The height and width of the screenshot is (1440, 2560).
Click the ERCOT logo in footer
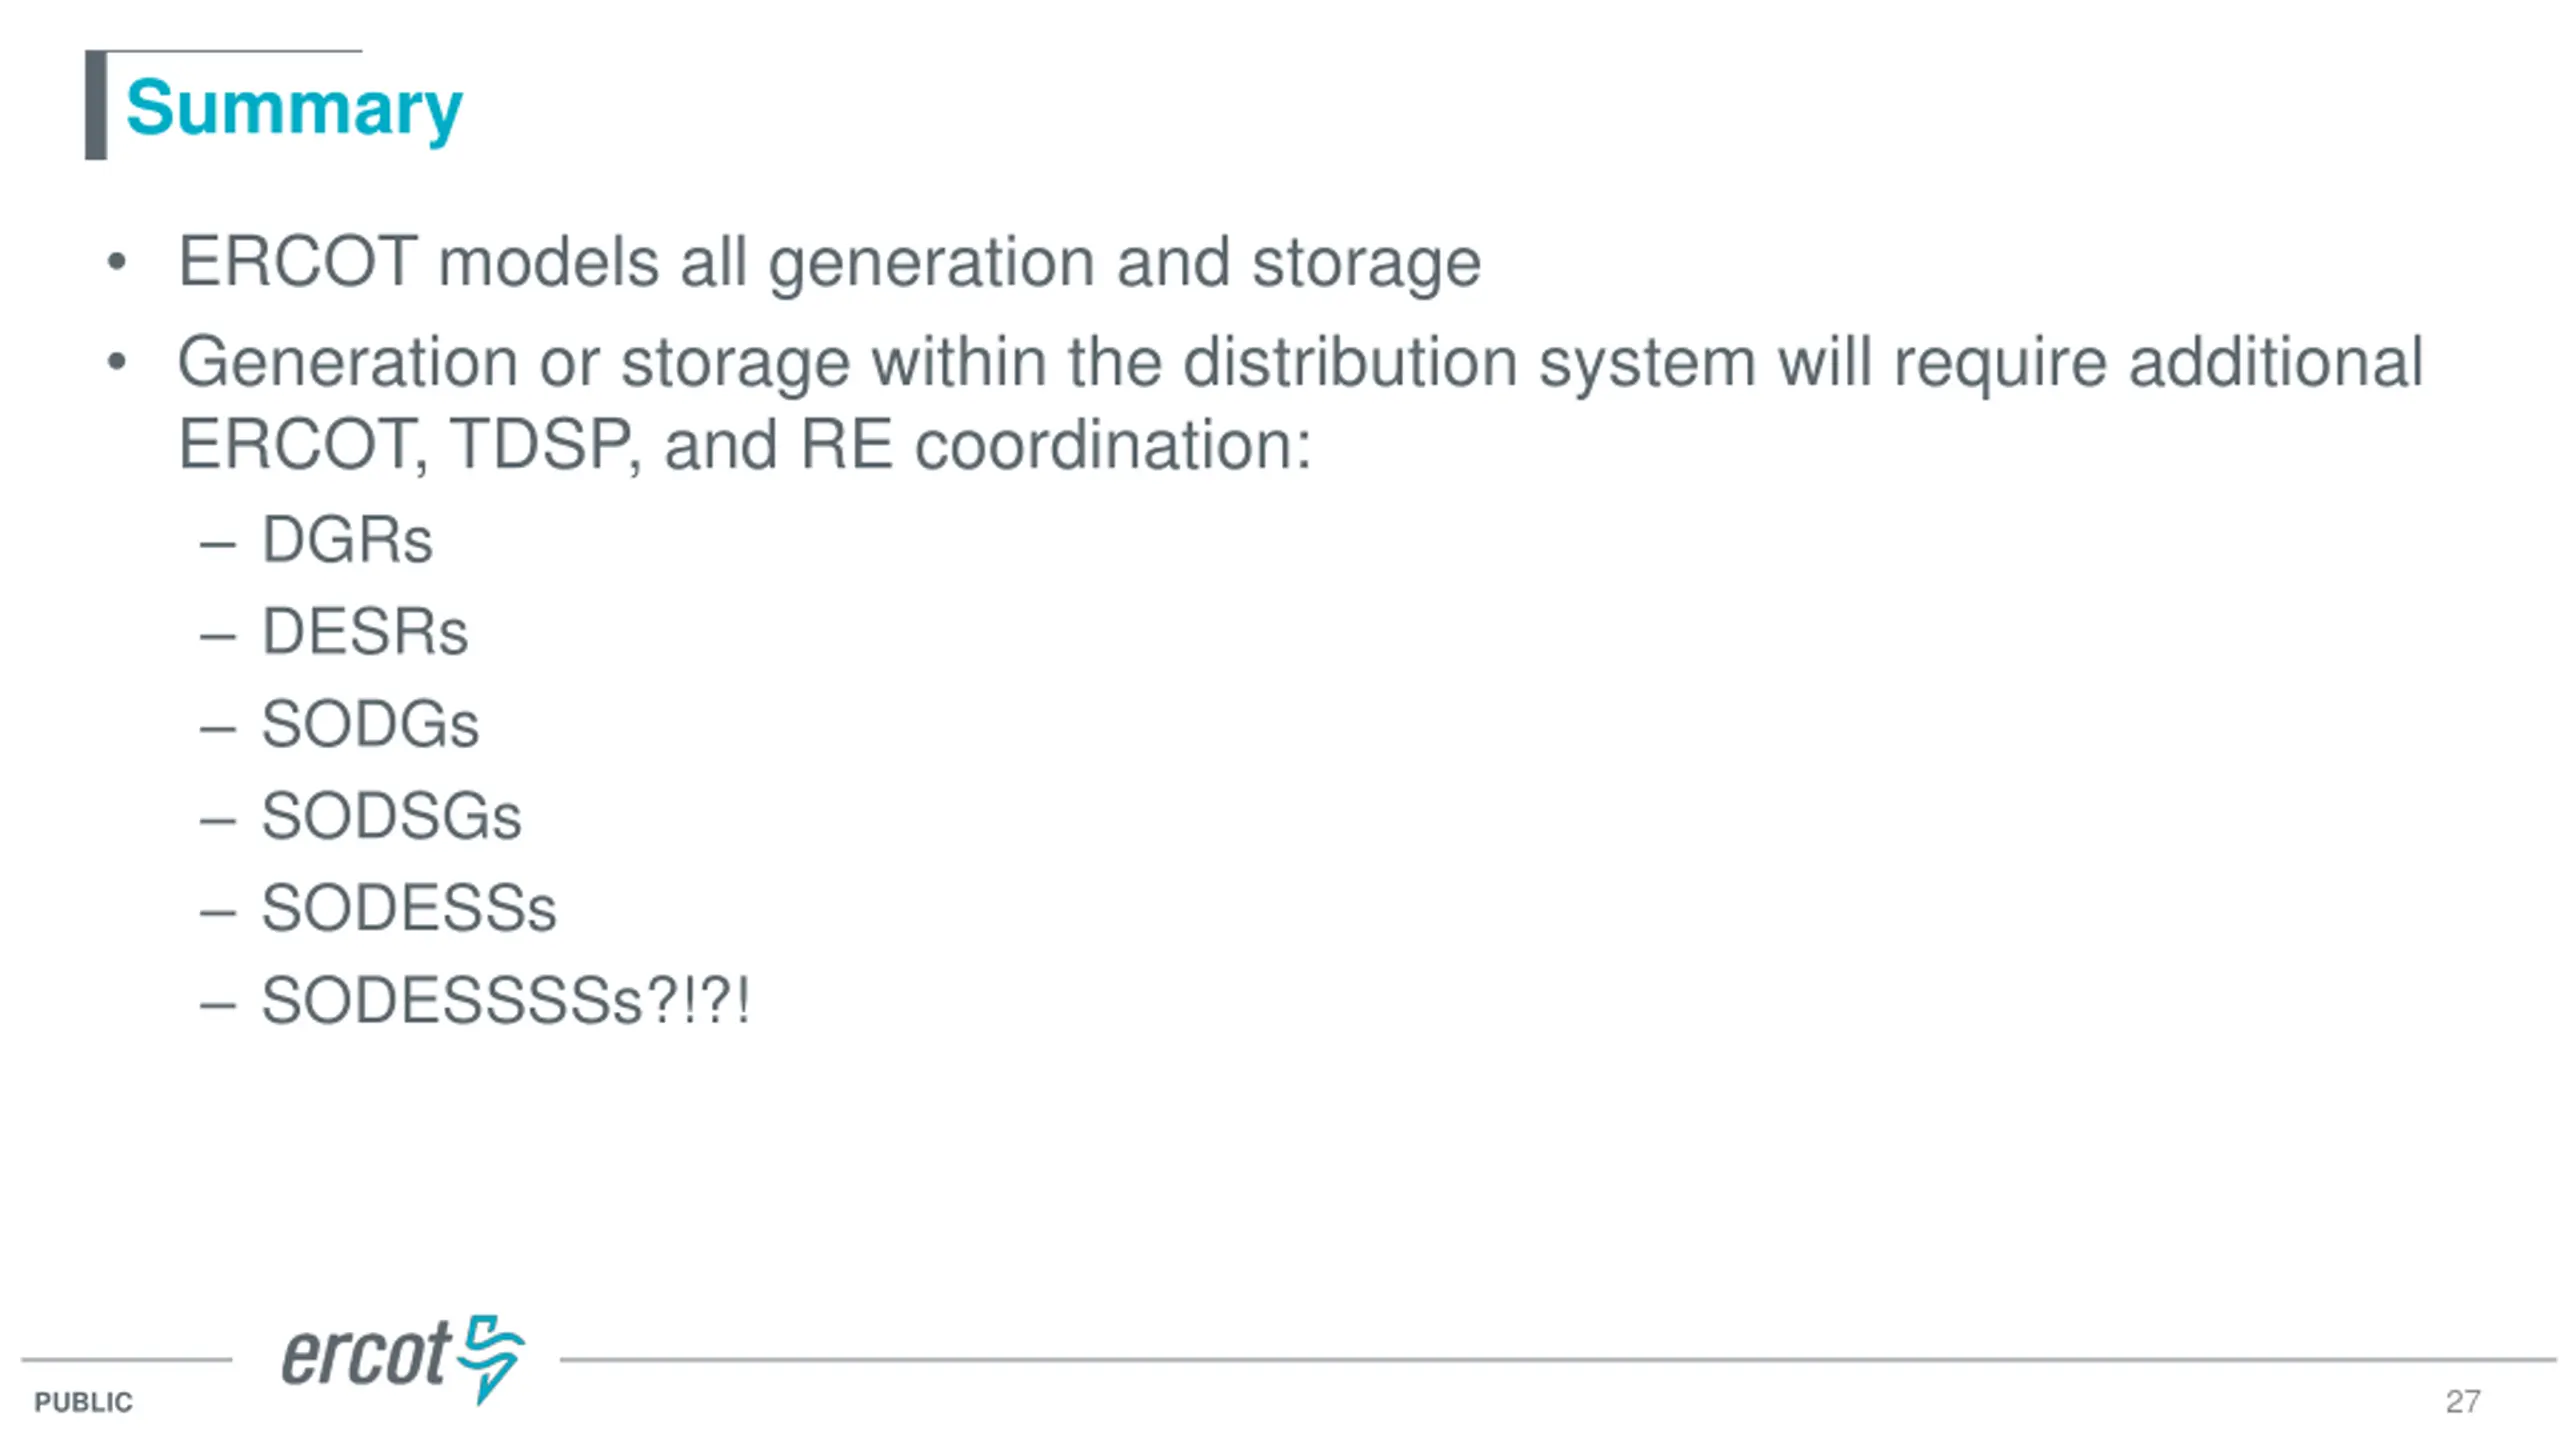(403, 1359)
